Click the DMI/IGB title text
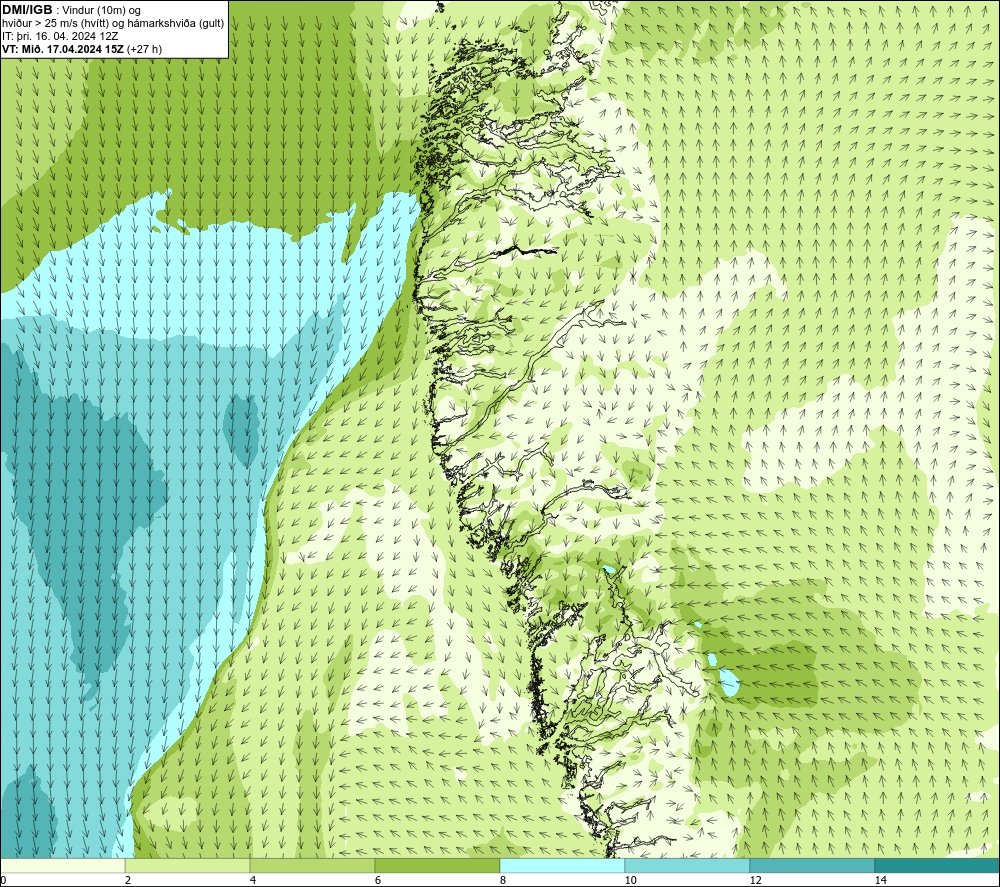The width and height of the screenshot is (1000, 887). [x=27, y=10]
